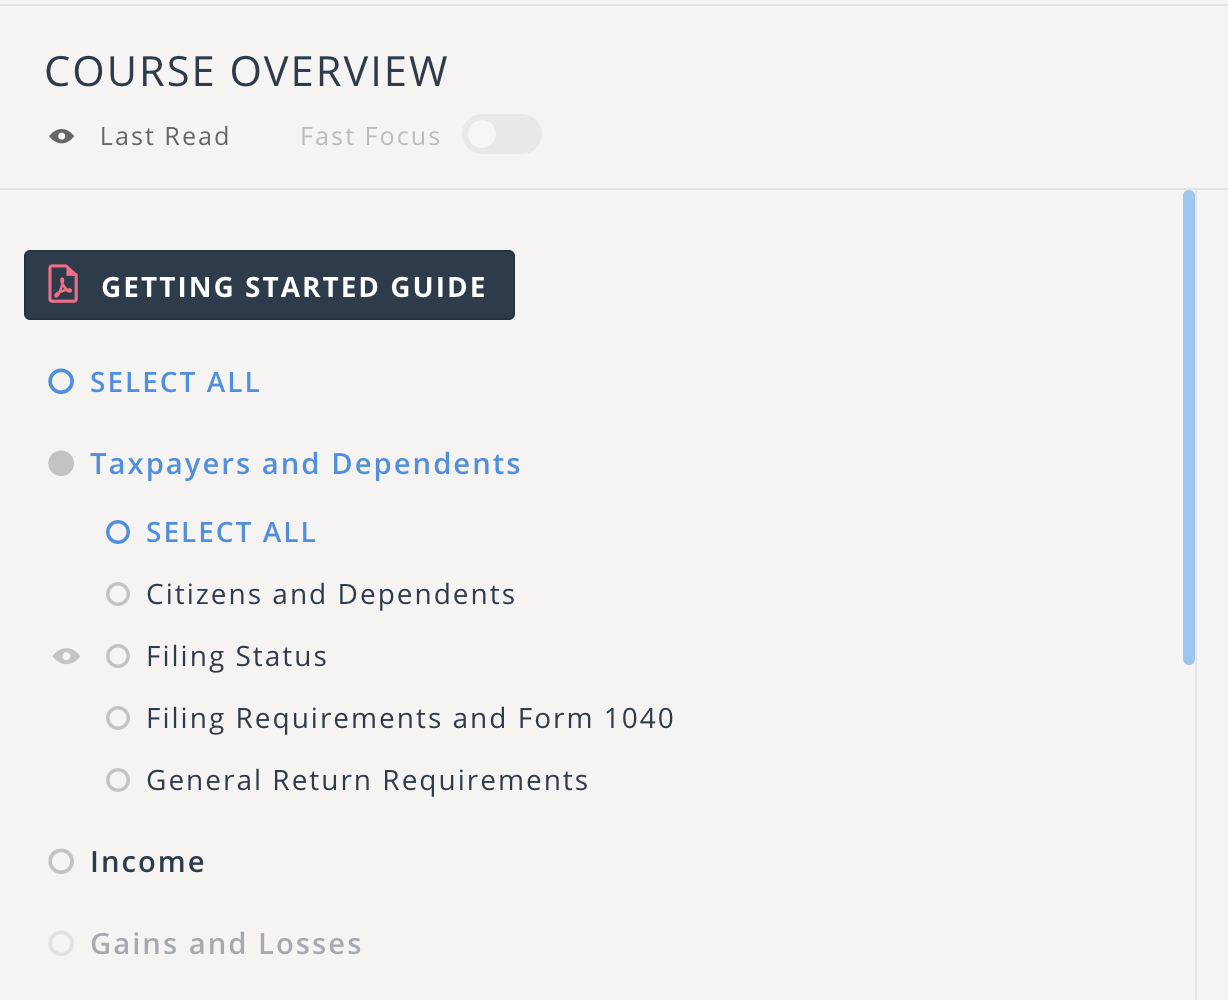The width and height of the screenshot is (1228, 1000).
Task: Open the Getting Started Guide
Action: coord(292,286)
